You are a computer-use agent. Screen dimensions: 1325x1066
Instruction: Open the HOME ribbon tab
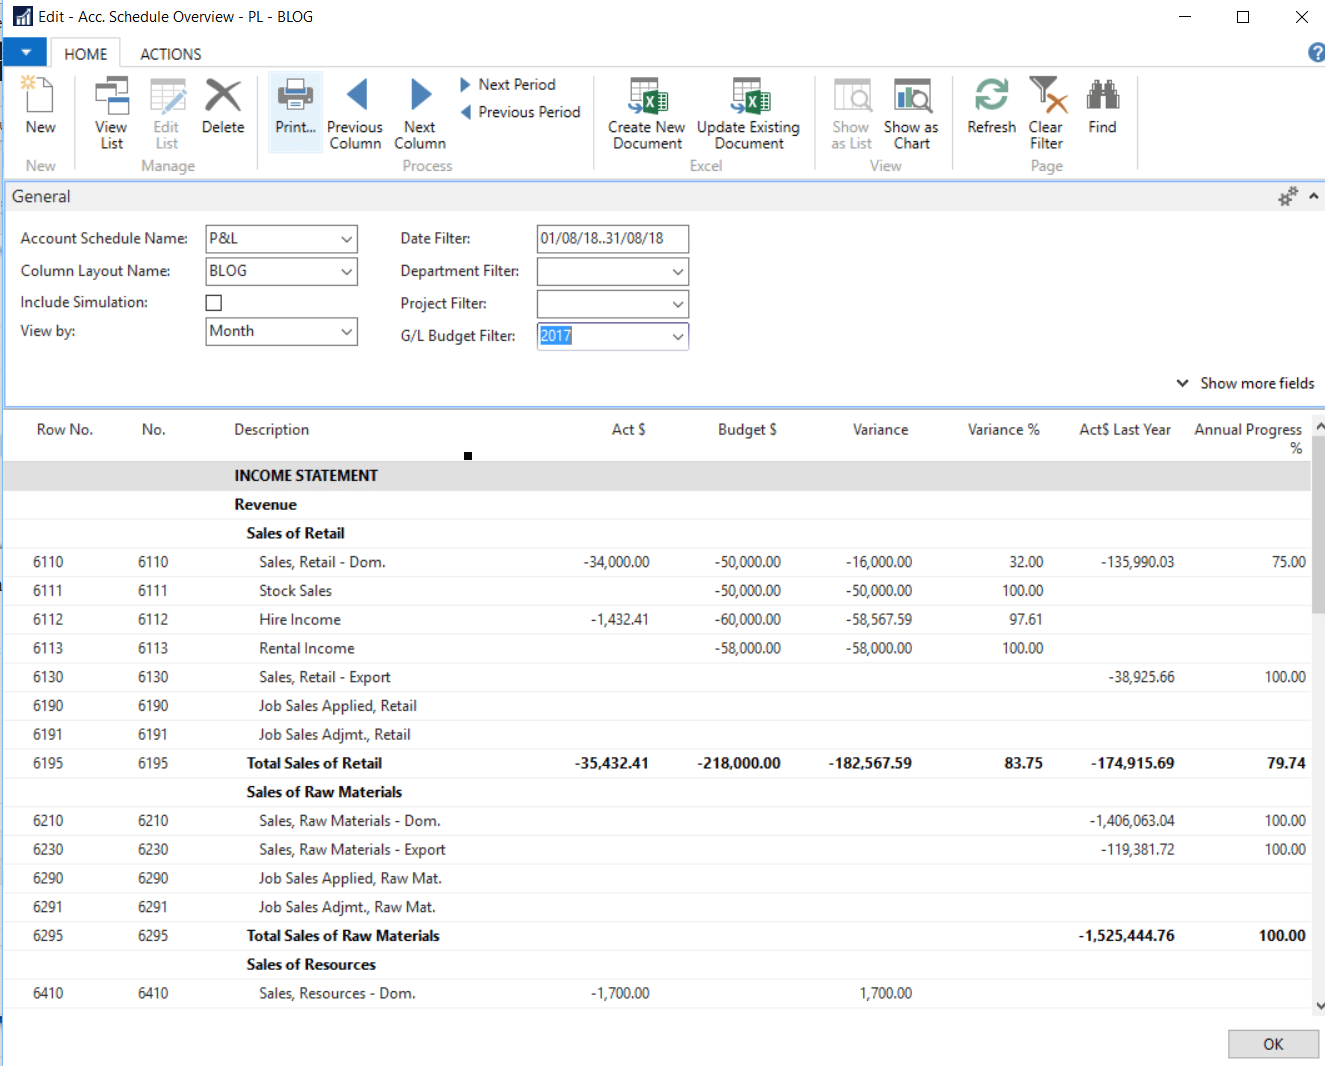pyautogui.click(x=86, y=53)
